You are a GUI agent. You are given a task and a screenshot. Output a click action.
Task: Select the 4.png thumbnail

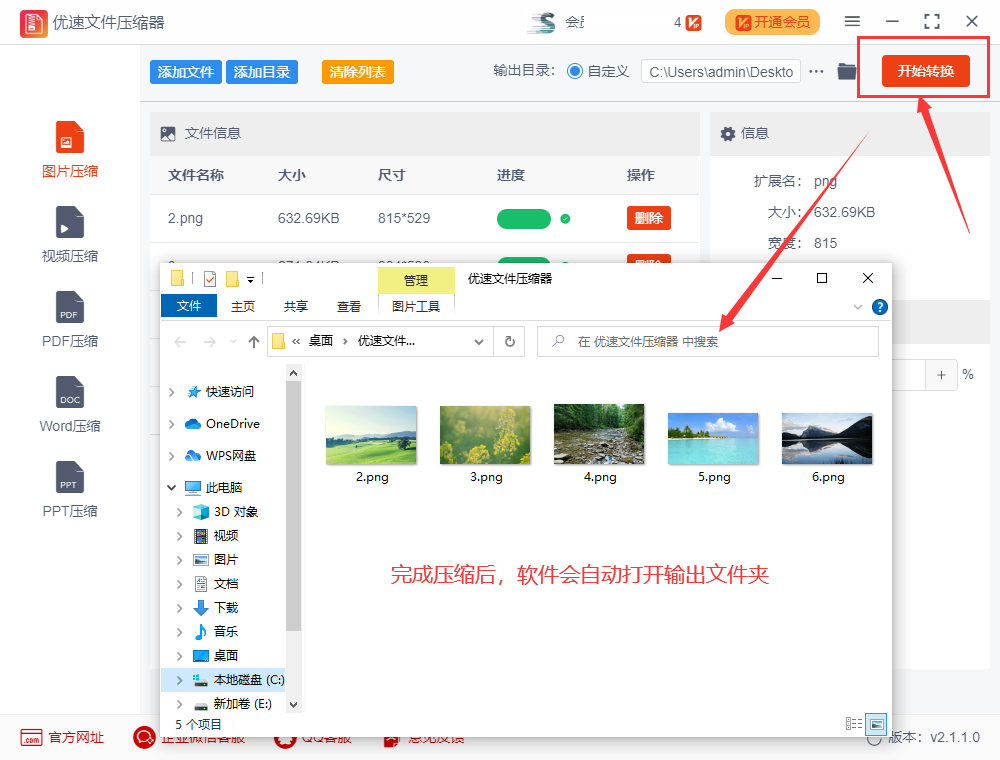coord(599,435)
